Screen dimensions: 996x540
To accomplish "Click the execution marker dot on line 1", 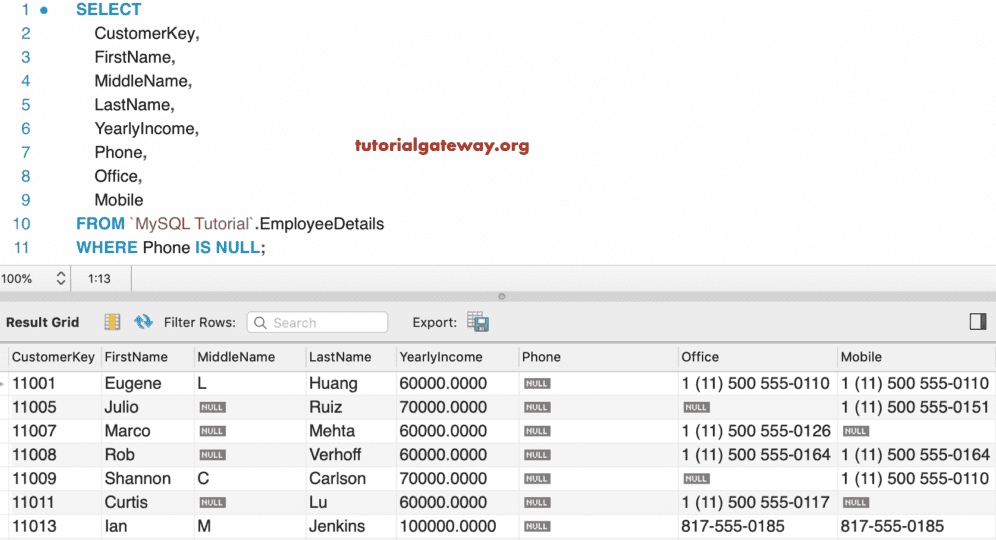I will [x=44, y=10].
